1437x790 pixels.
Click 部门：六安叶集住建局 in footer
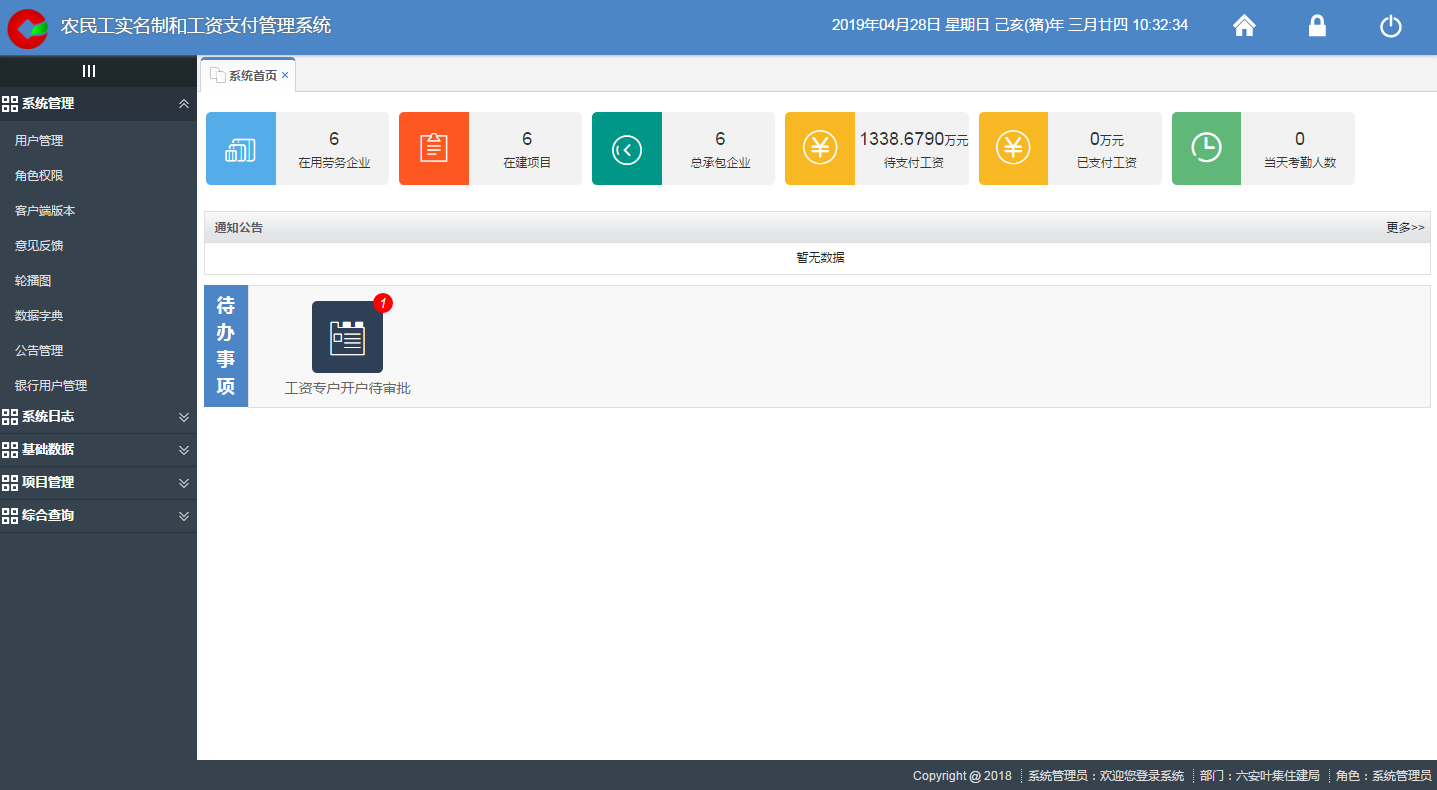pos(1260,776)
